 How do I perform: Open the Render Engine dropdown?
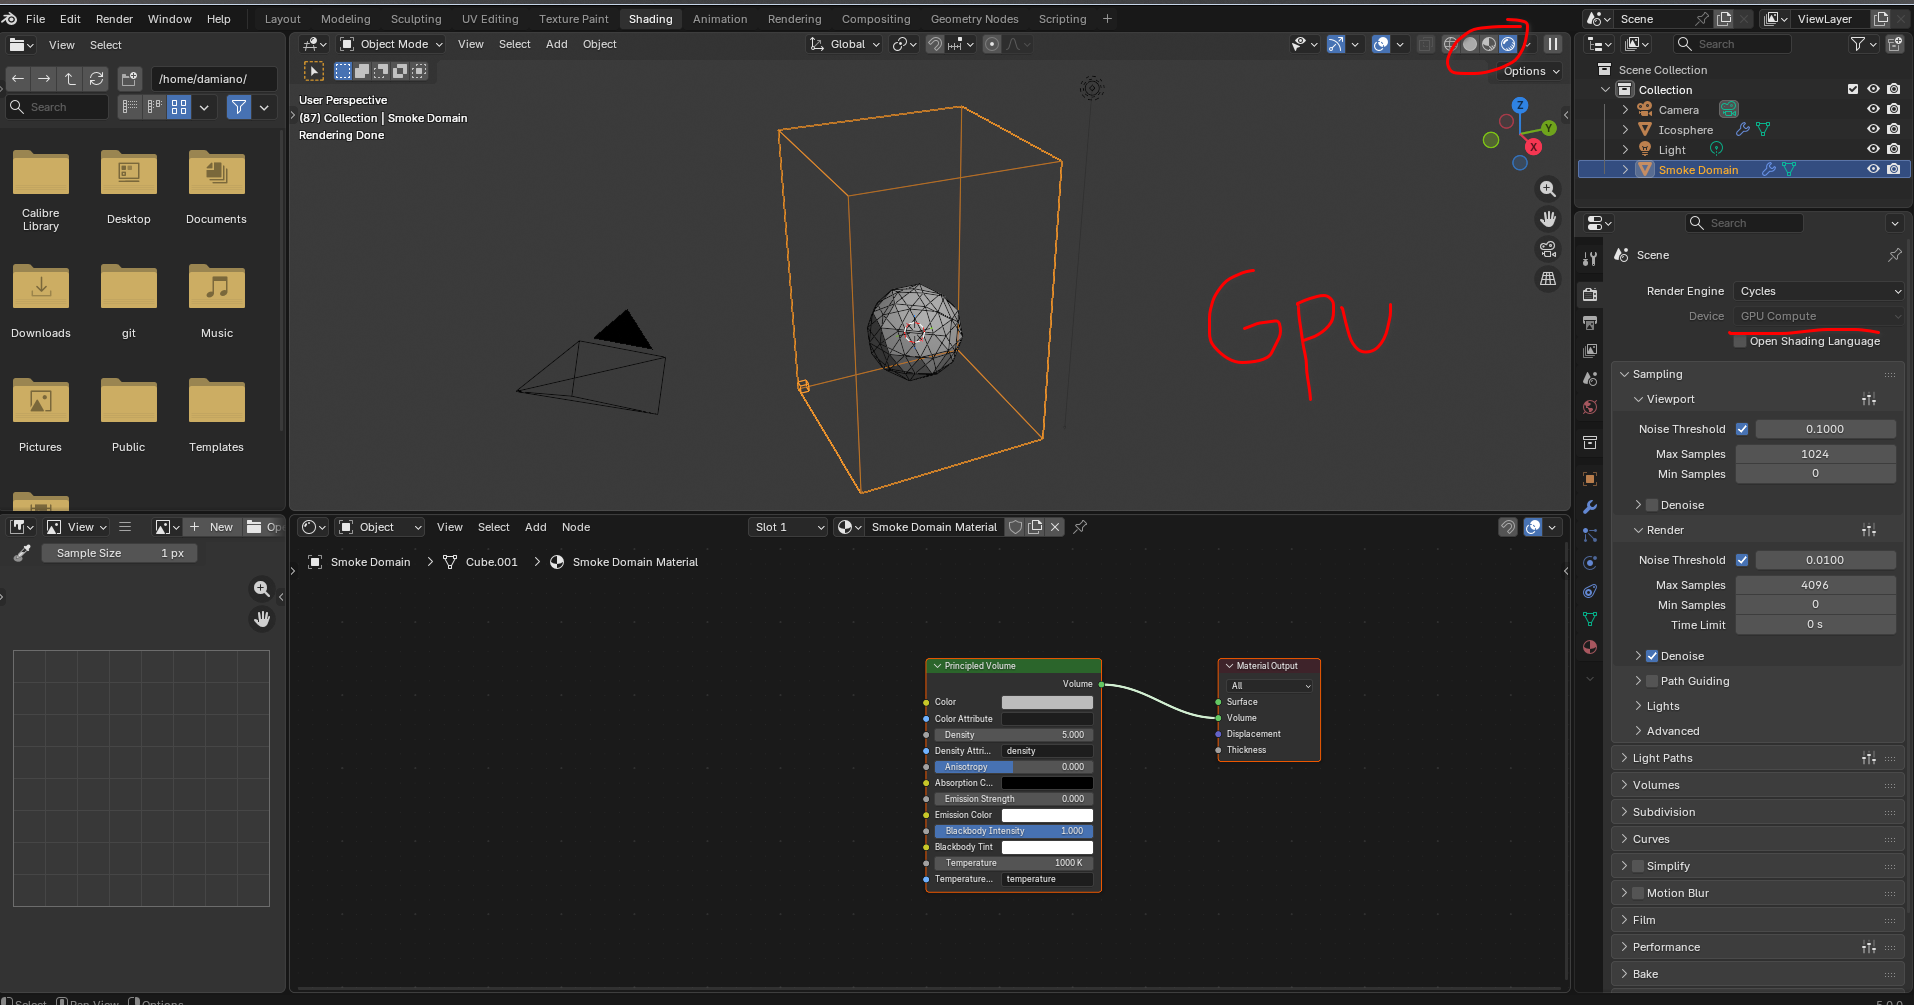click(1819, 291)
